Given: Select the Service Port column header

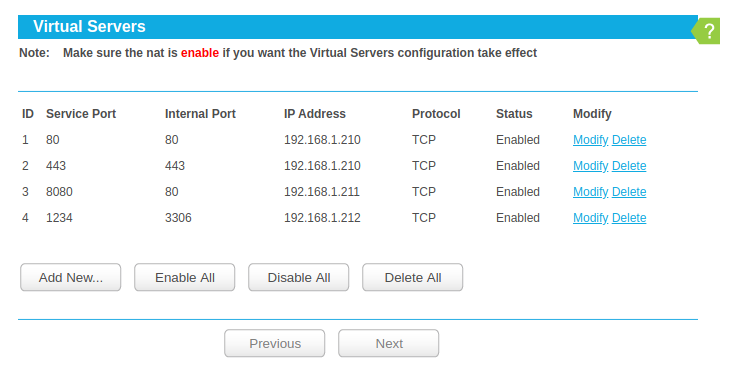Looking at the screenshot, I should tap(81, 114).
